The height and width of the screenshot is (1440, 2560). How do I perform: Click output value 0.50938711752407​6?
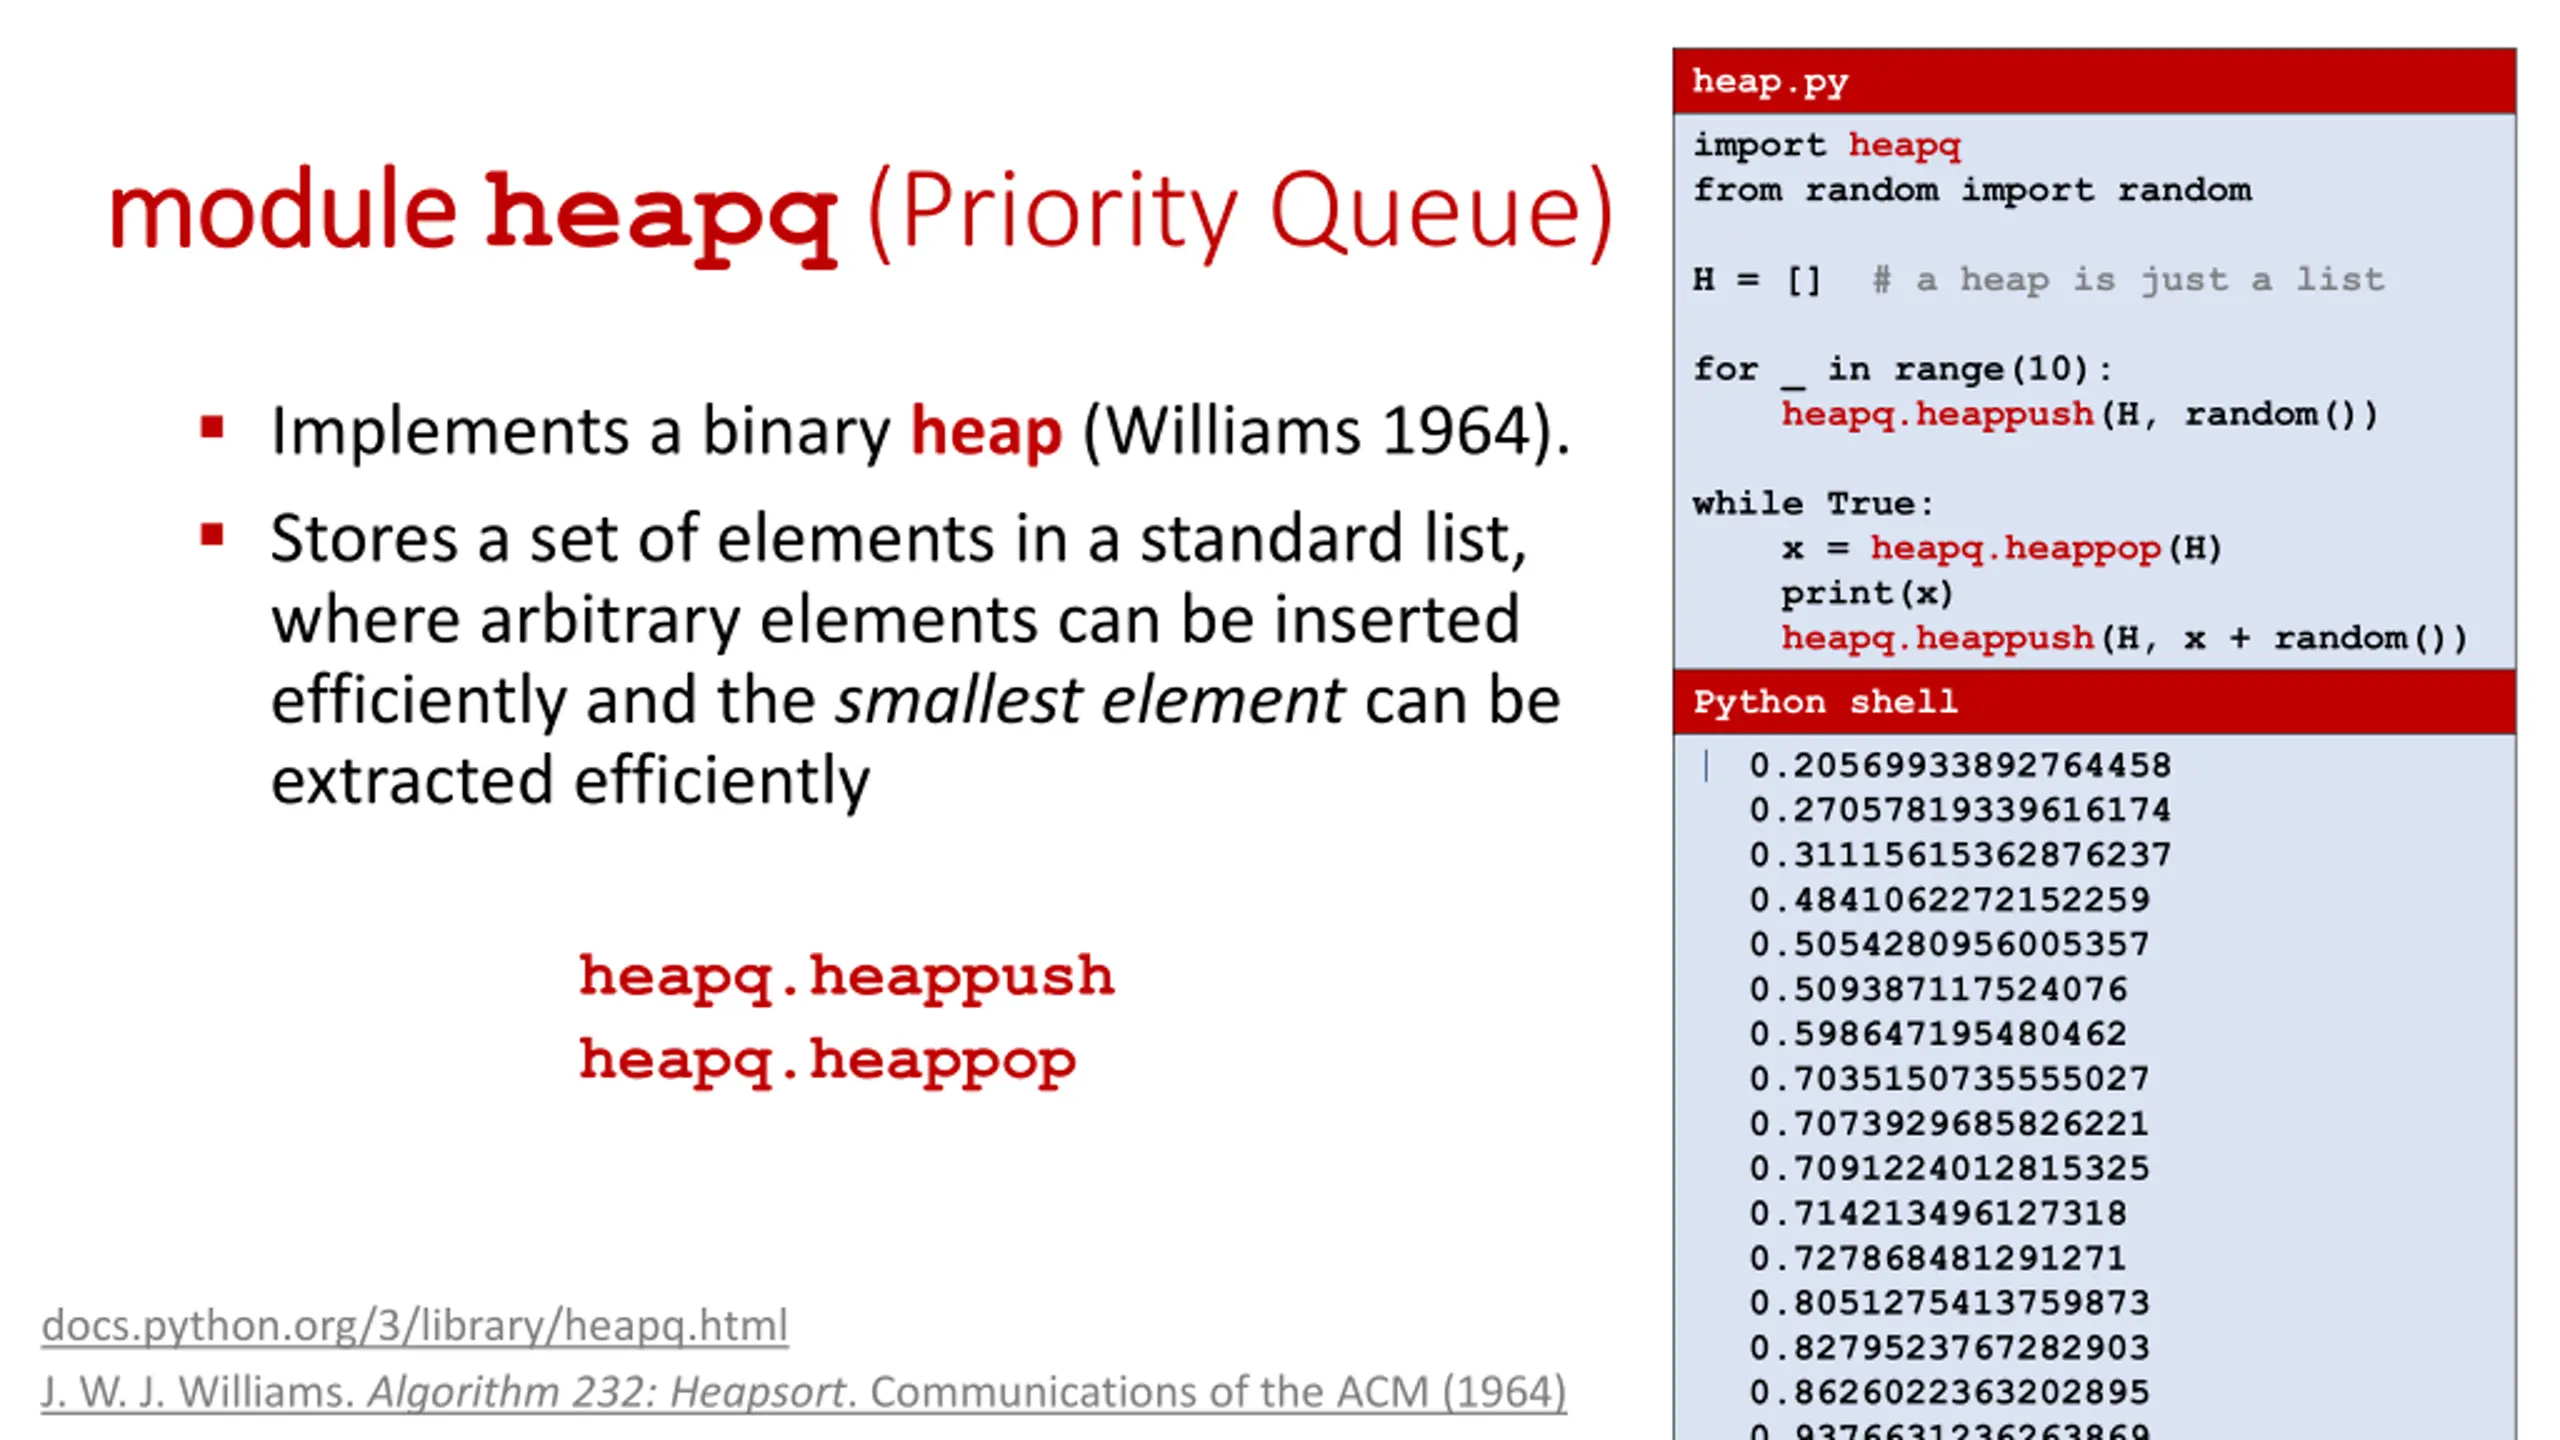1938,990
